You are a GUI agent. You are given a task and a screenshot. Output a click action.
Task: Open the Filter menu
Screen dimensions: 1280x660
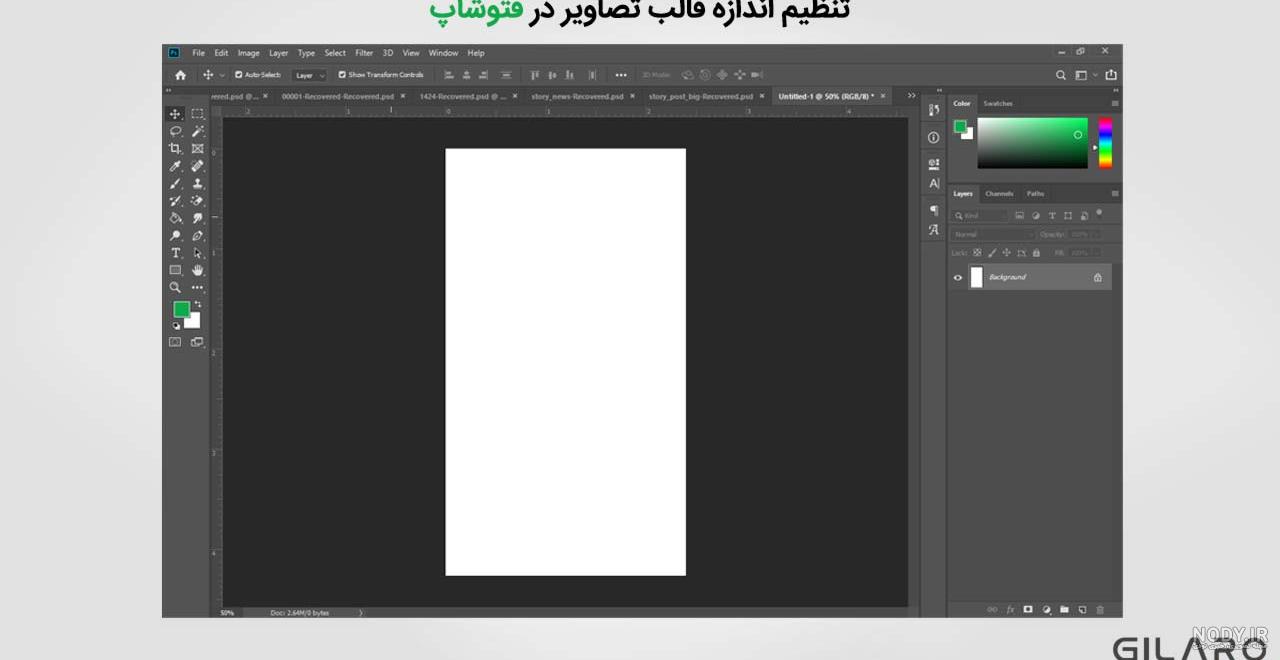pos(364,53)
